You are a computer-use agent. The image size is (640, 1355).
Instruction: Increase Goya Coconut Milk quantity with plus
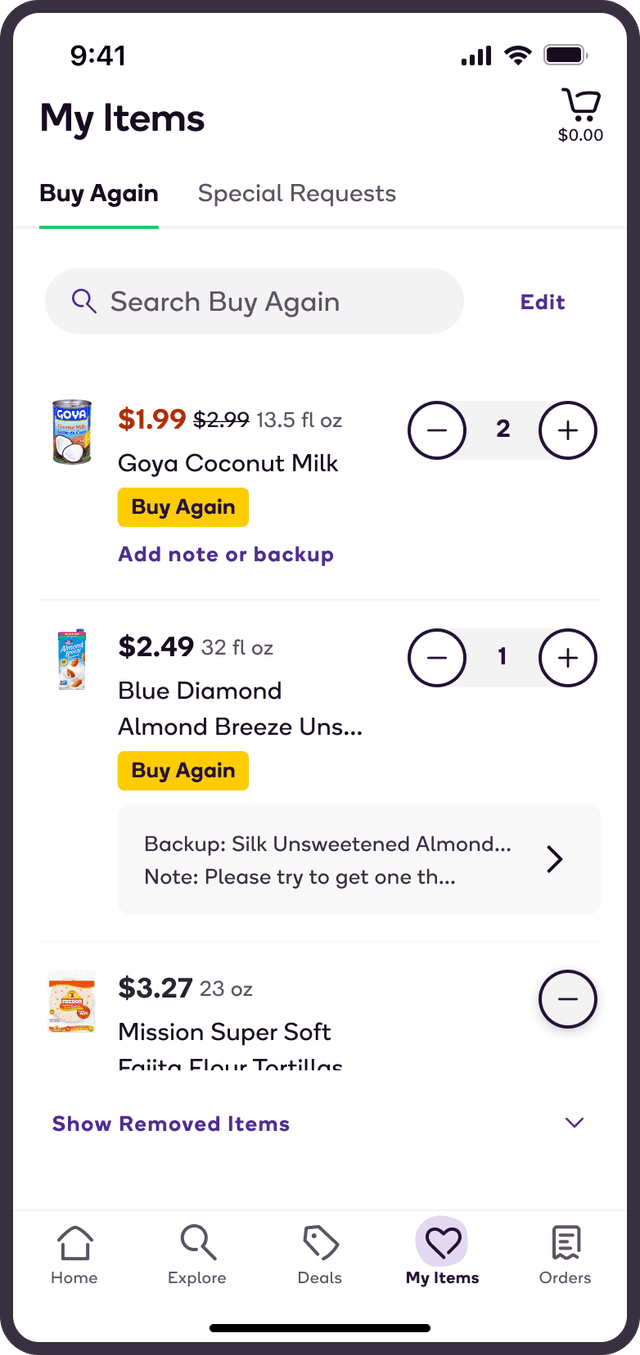pyautogui.click(x=567, y=430)
